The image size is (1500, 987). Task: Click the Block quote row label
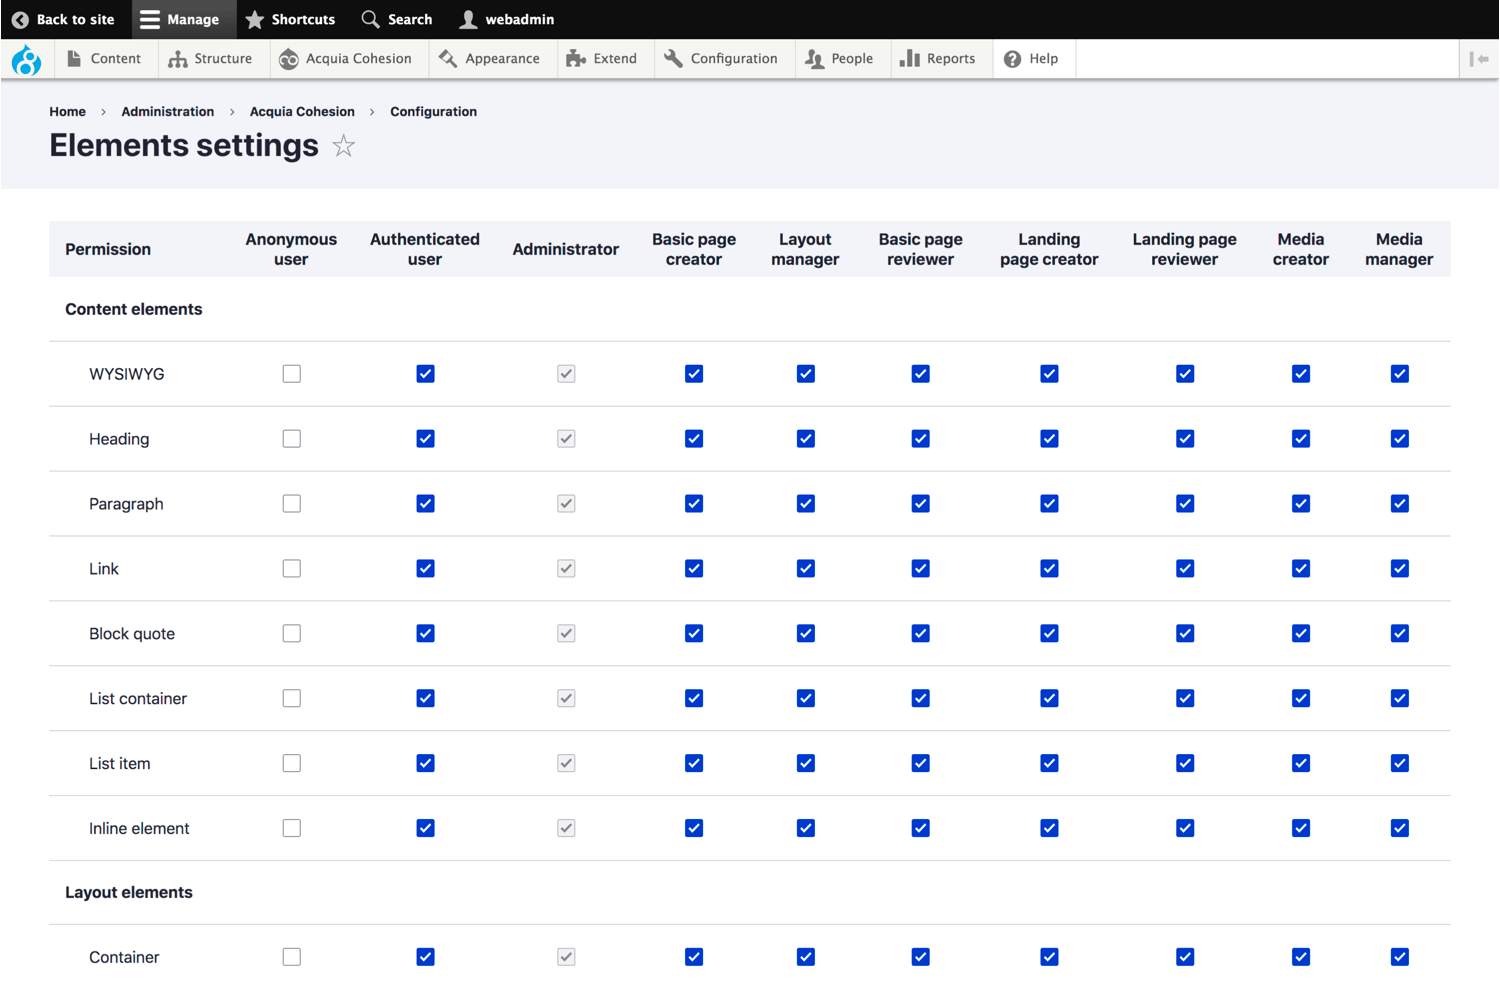[x=132, y=634]
